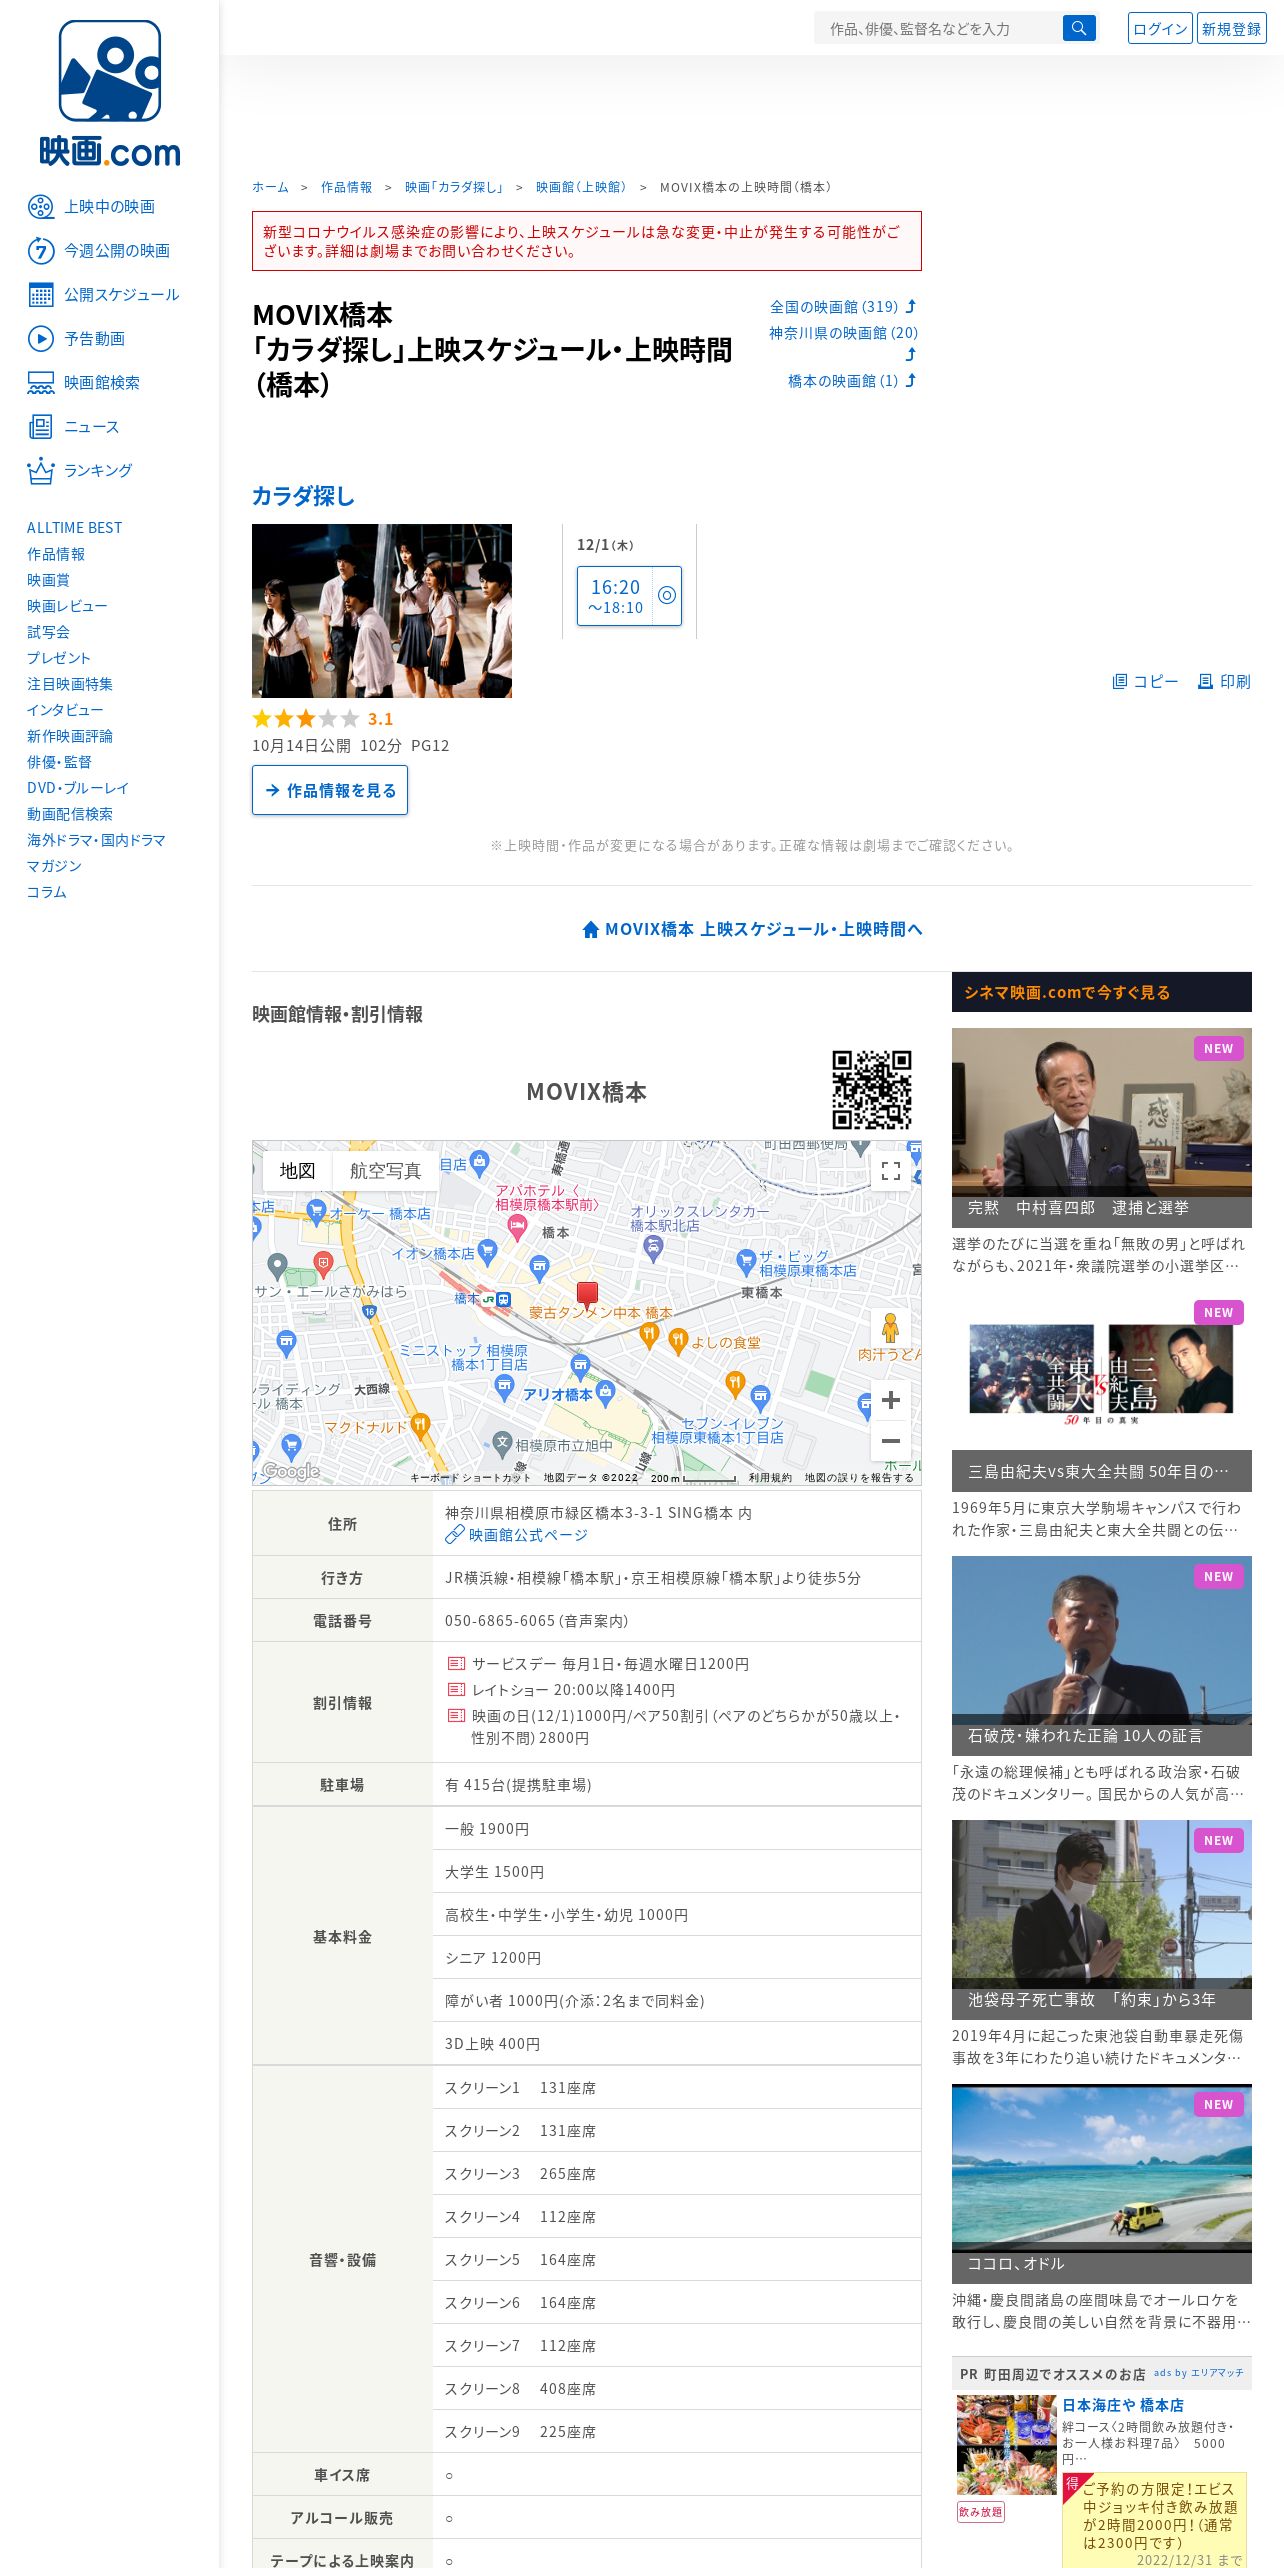Click the MOVIX橋本 QR code
The height and width of the screenshot is (2568, 1284).
[x=872, y=1089]
